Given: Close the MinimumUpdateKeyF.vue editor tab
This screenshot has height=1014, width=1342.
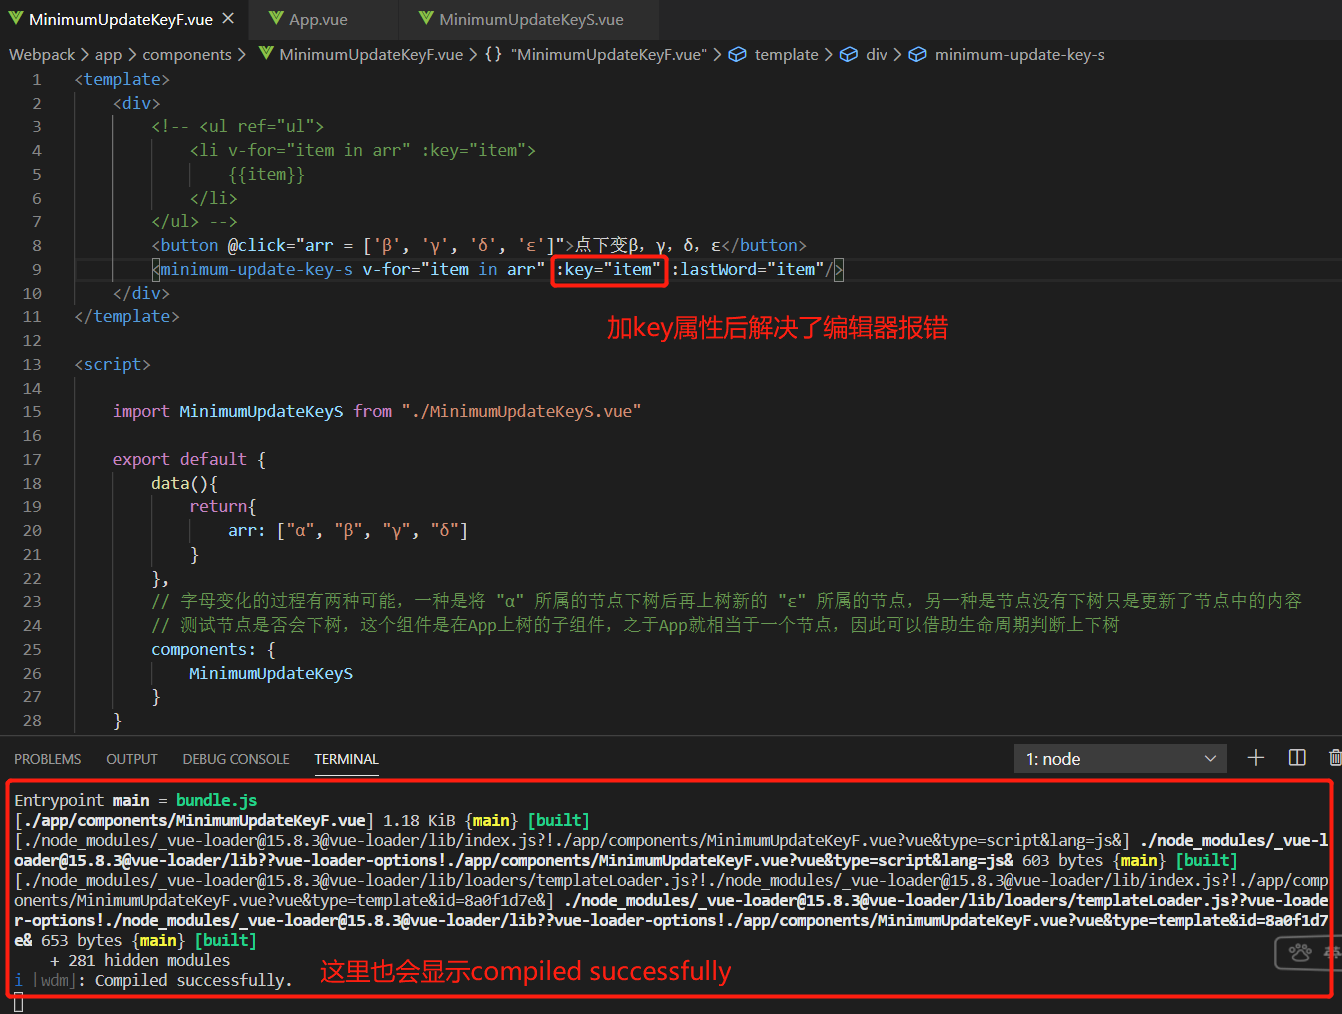Looking at the screenshot, I should (x=228, y=19).
